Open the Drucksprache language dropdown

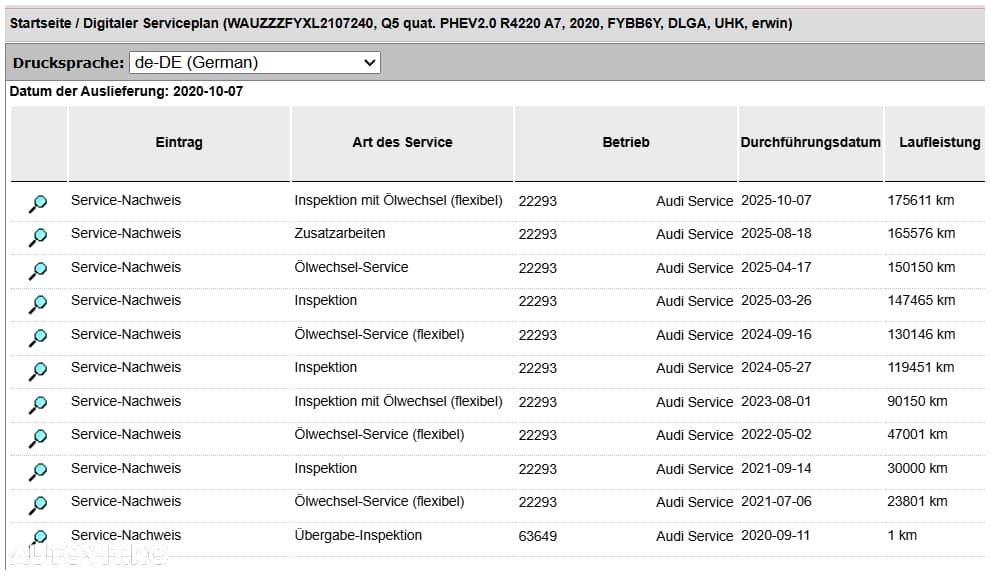pyautogui.click(x=255, y=63)
